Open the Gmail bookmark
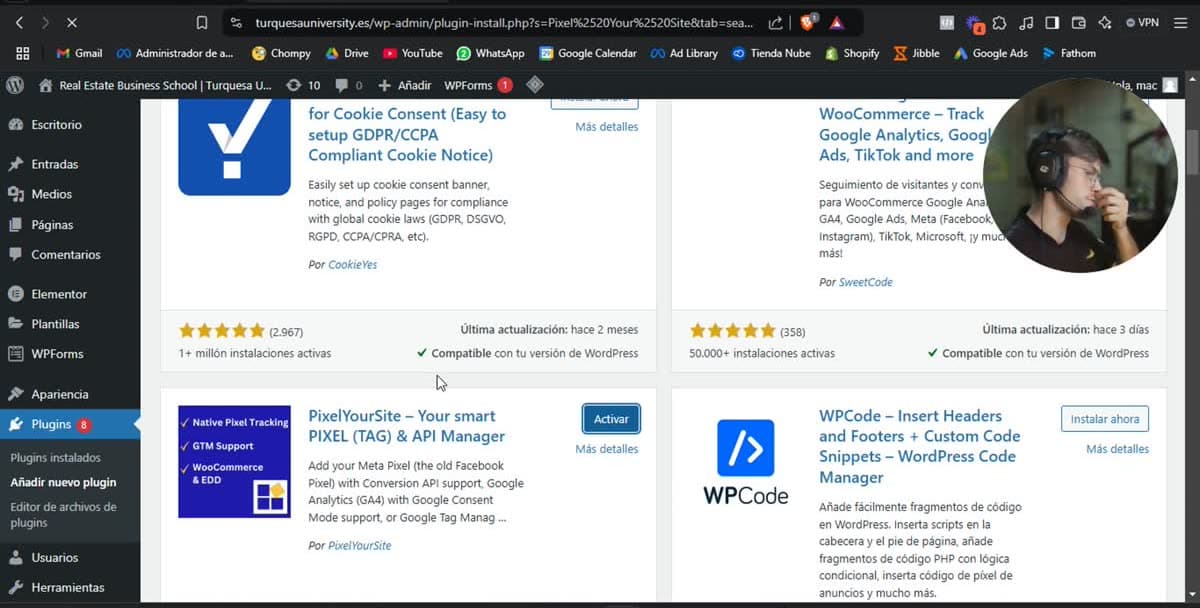The image size is (1200, 608). point(79,53)
